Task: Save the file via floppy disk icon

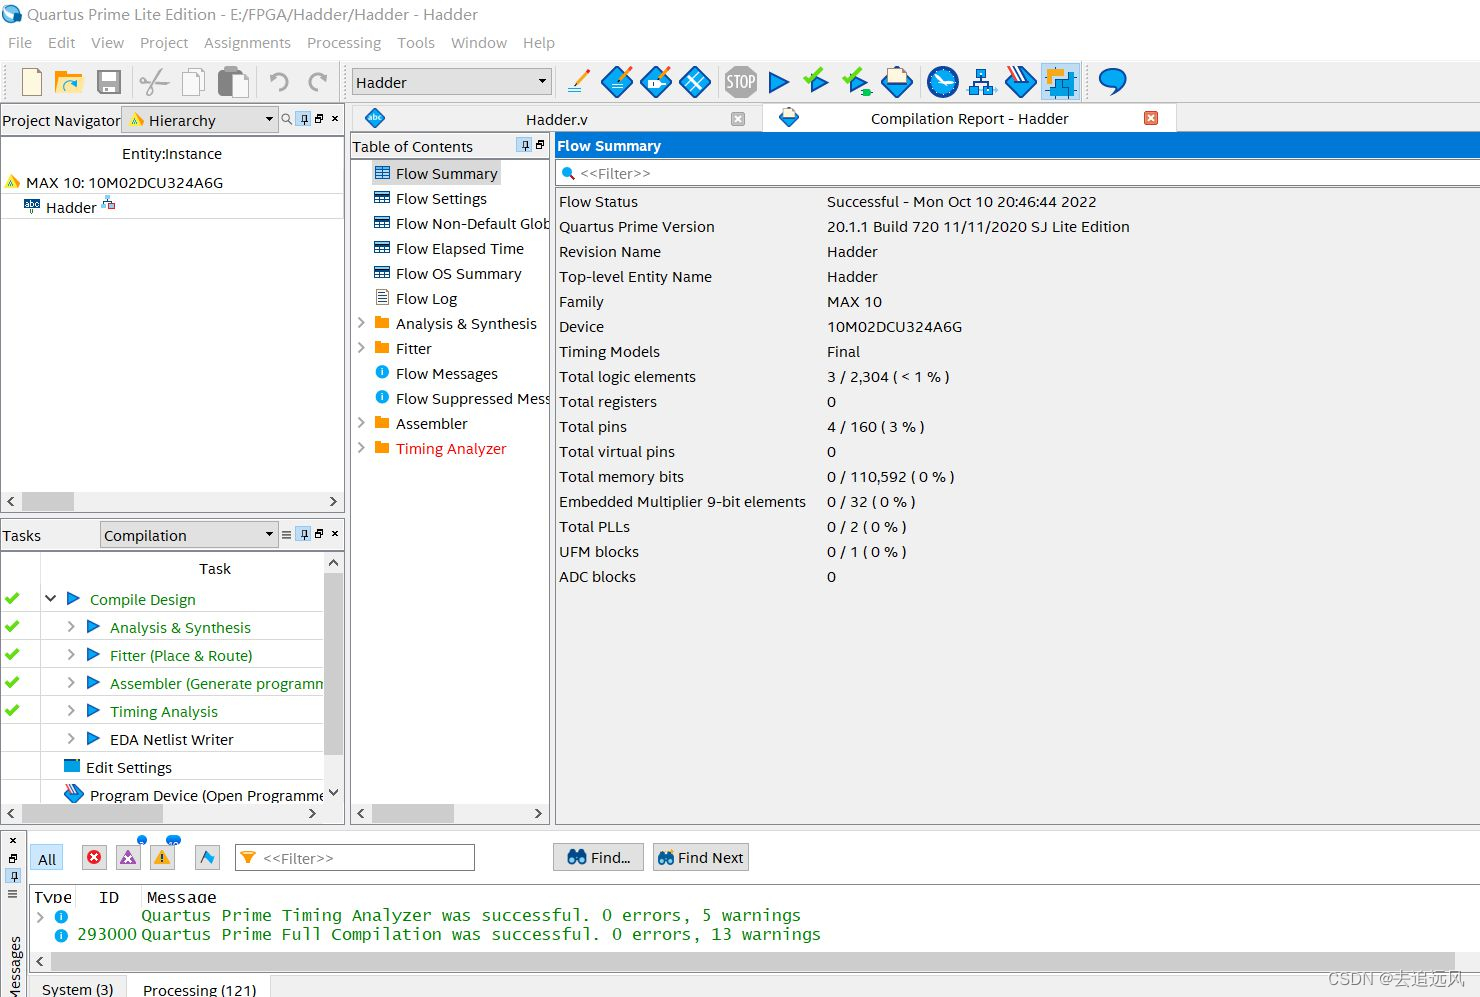Action: click(x=108, y=82)
